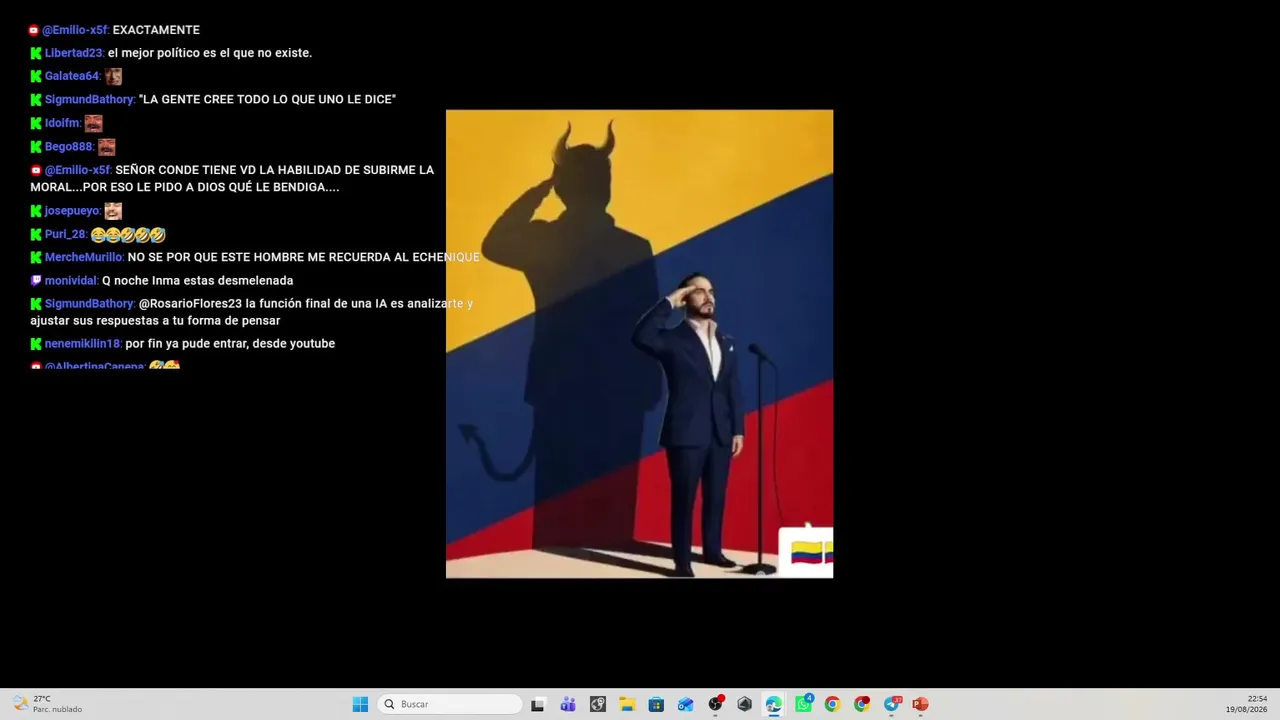Switch to OBS Studio in the taskbar
This screenshot has height=720, width=1280.
click(715, 704)
